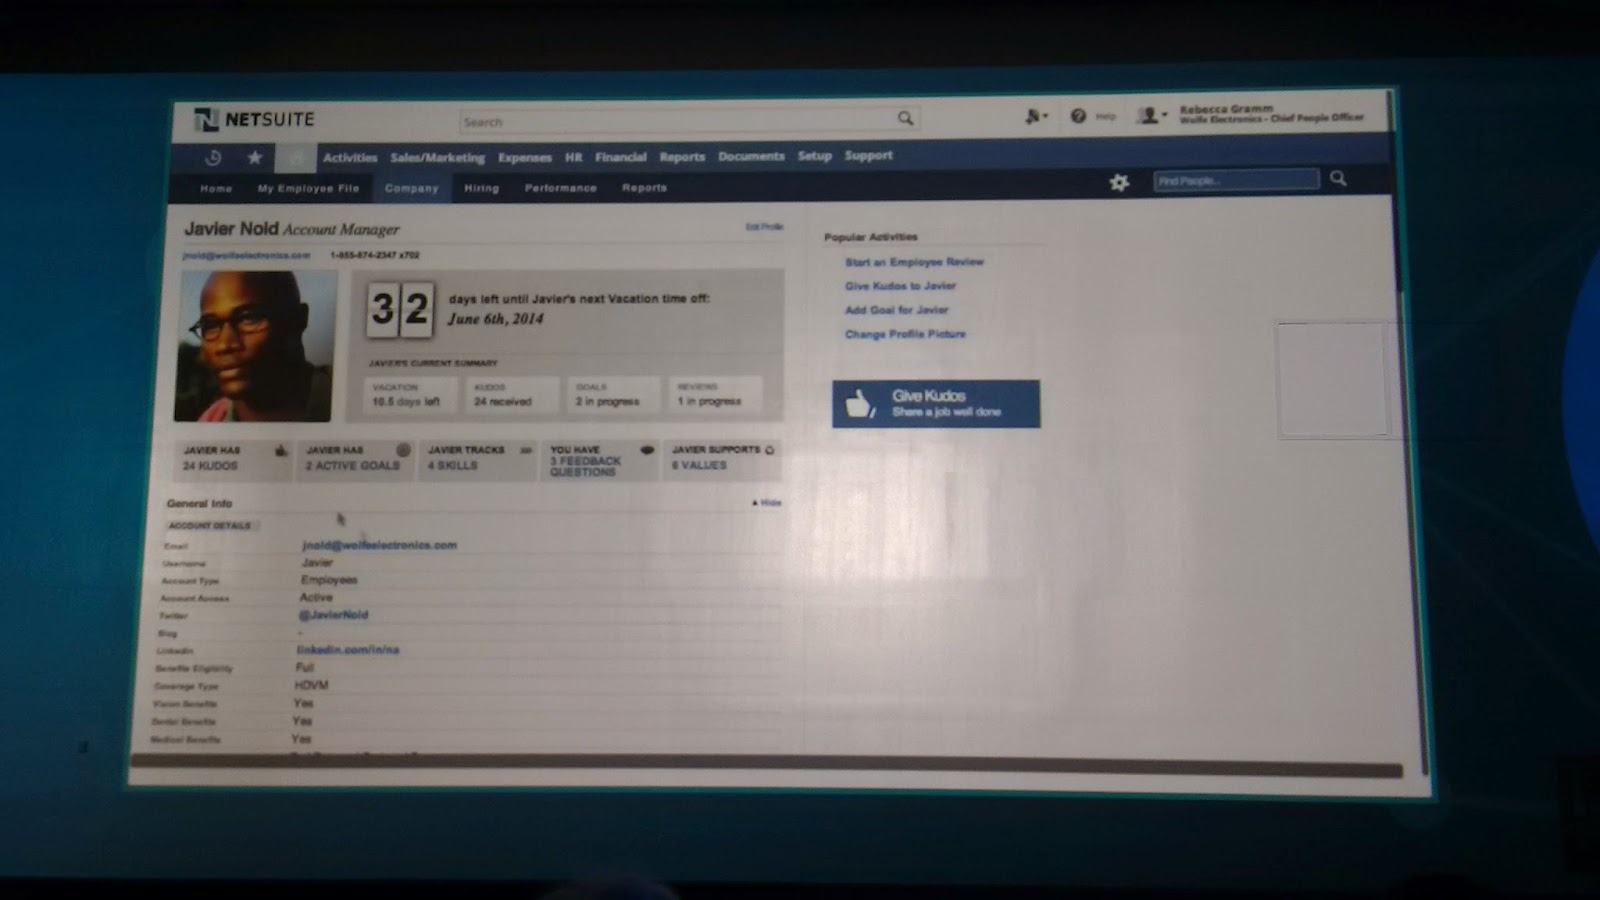Select the 3 Feedback Questions tab
This screenshot has height=900, width=1600.
tap(600, 460)
